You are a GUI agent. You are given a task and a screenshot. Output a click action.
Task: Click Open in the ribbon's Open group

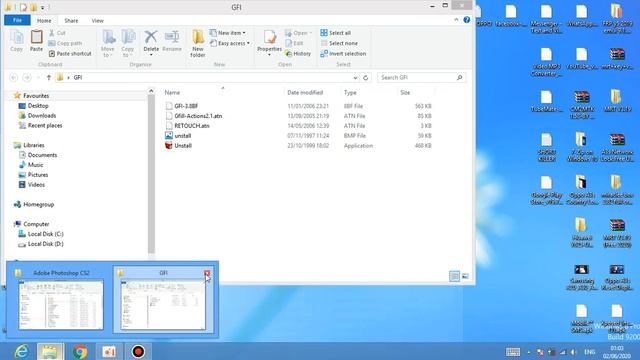pyautogui.click(x=298, y=33)
